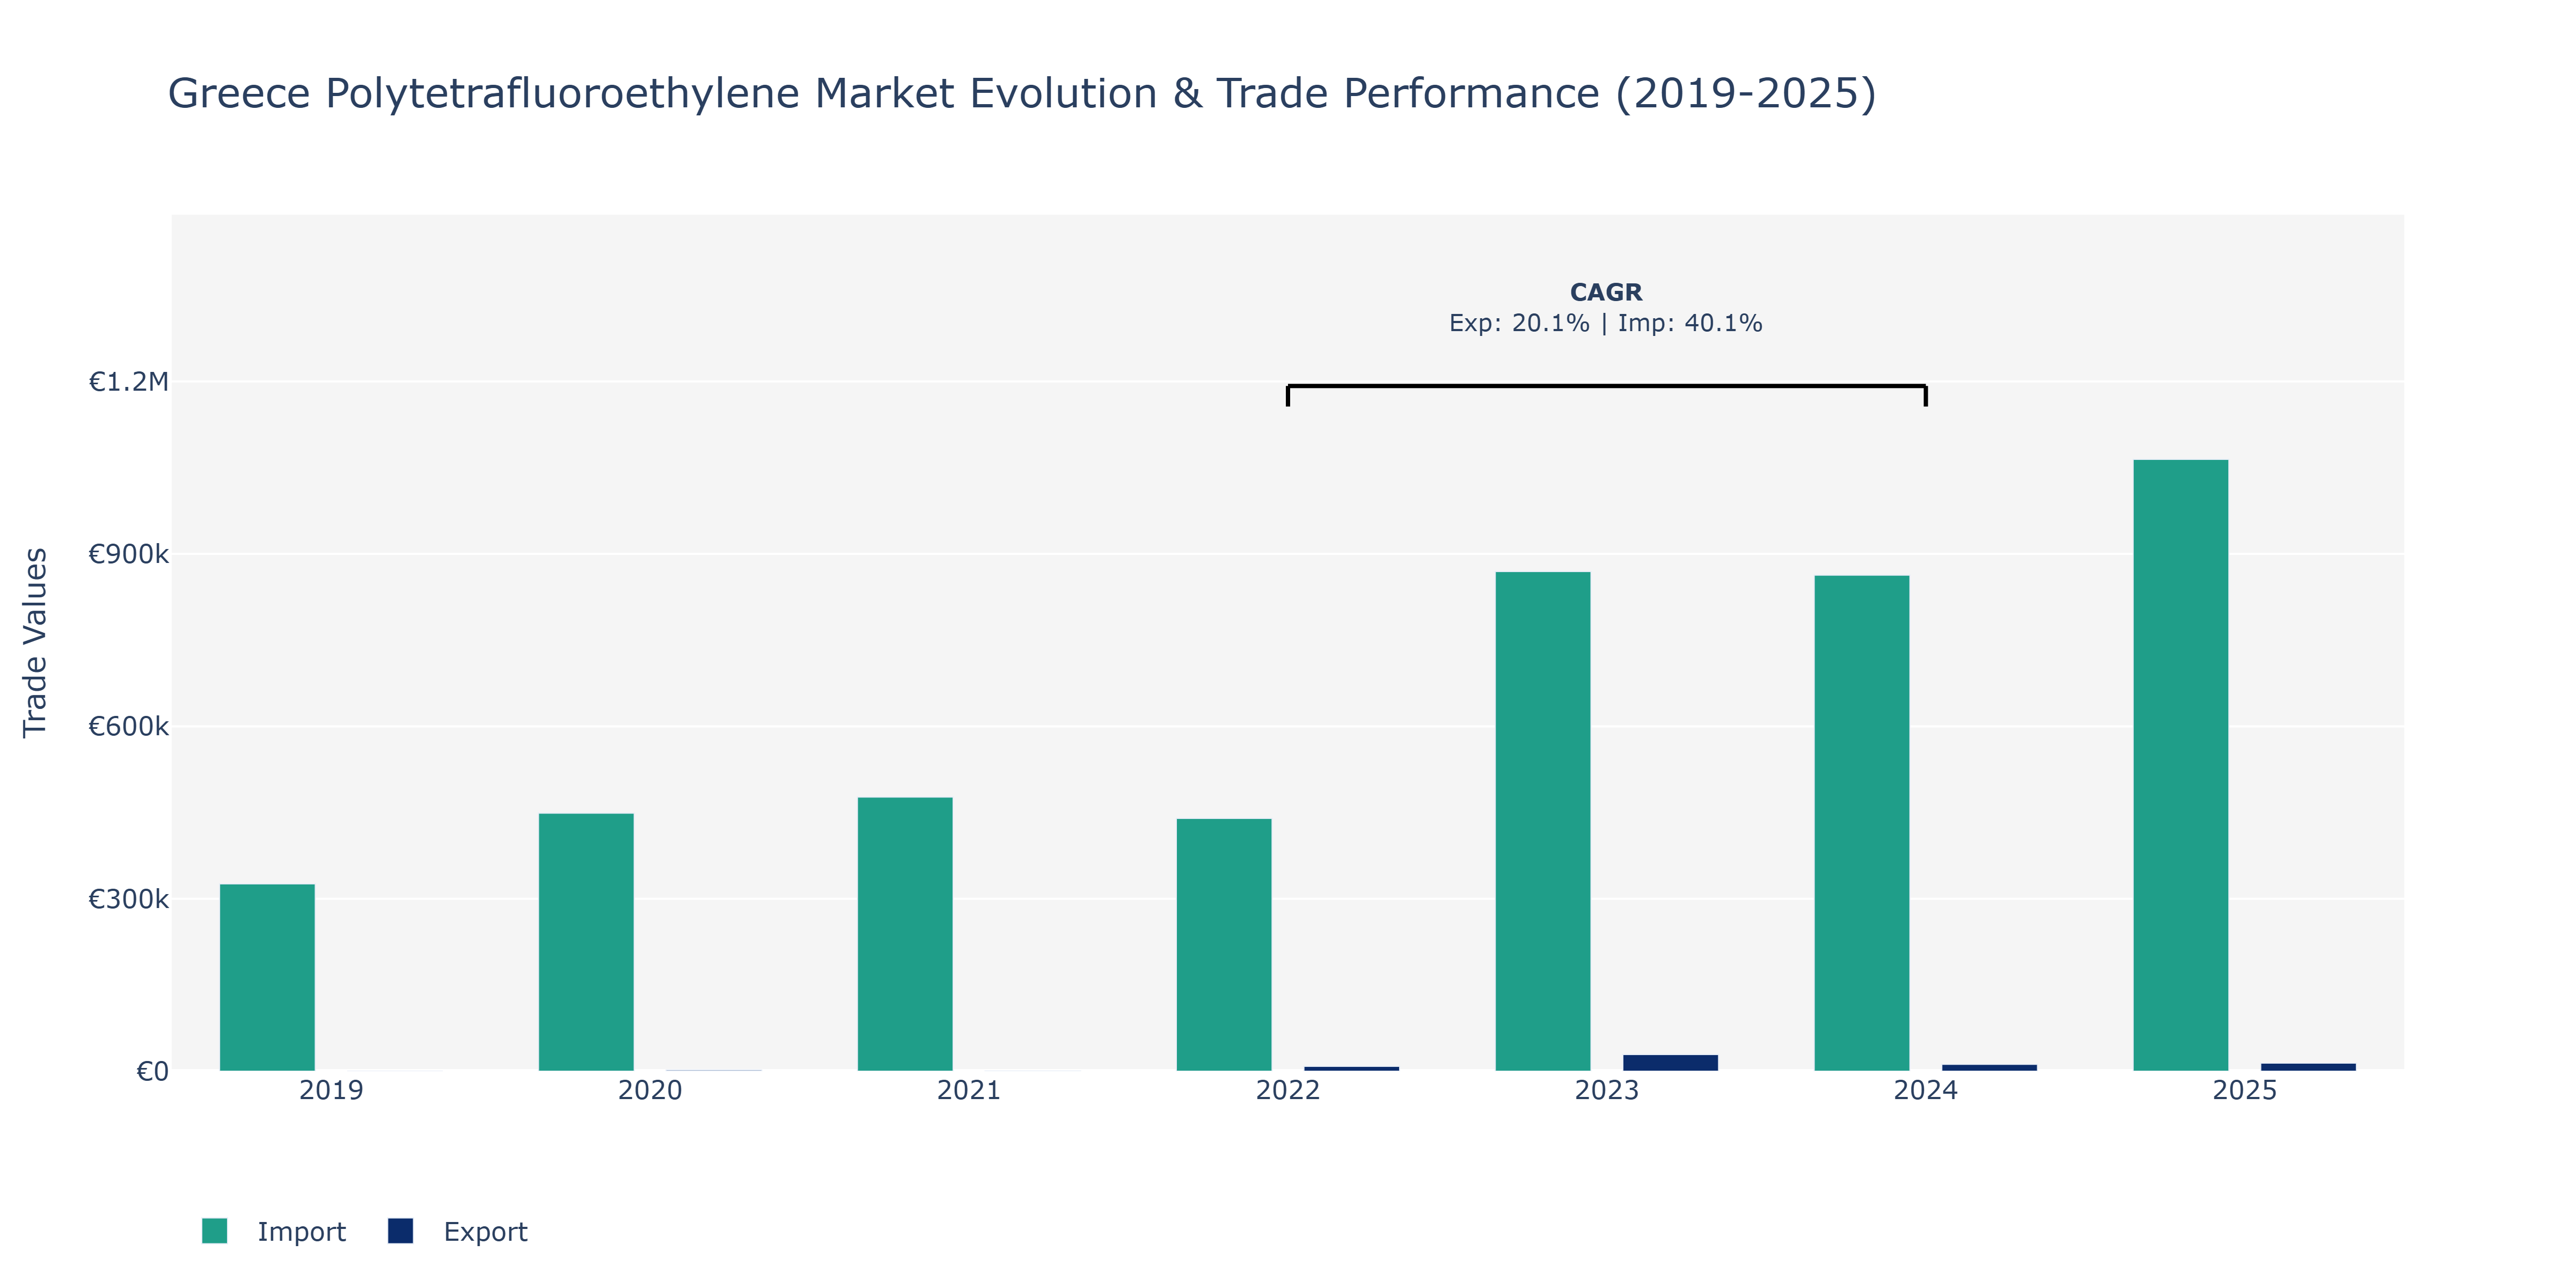
Task: Click the 'Exp: 20.1% | Imp: 40.1%' annotation
Action: tap(1606, 323)
